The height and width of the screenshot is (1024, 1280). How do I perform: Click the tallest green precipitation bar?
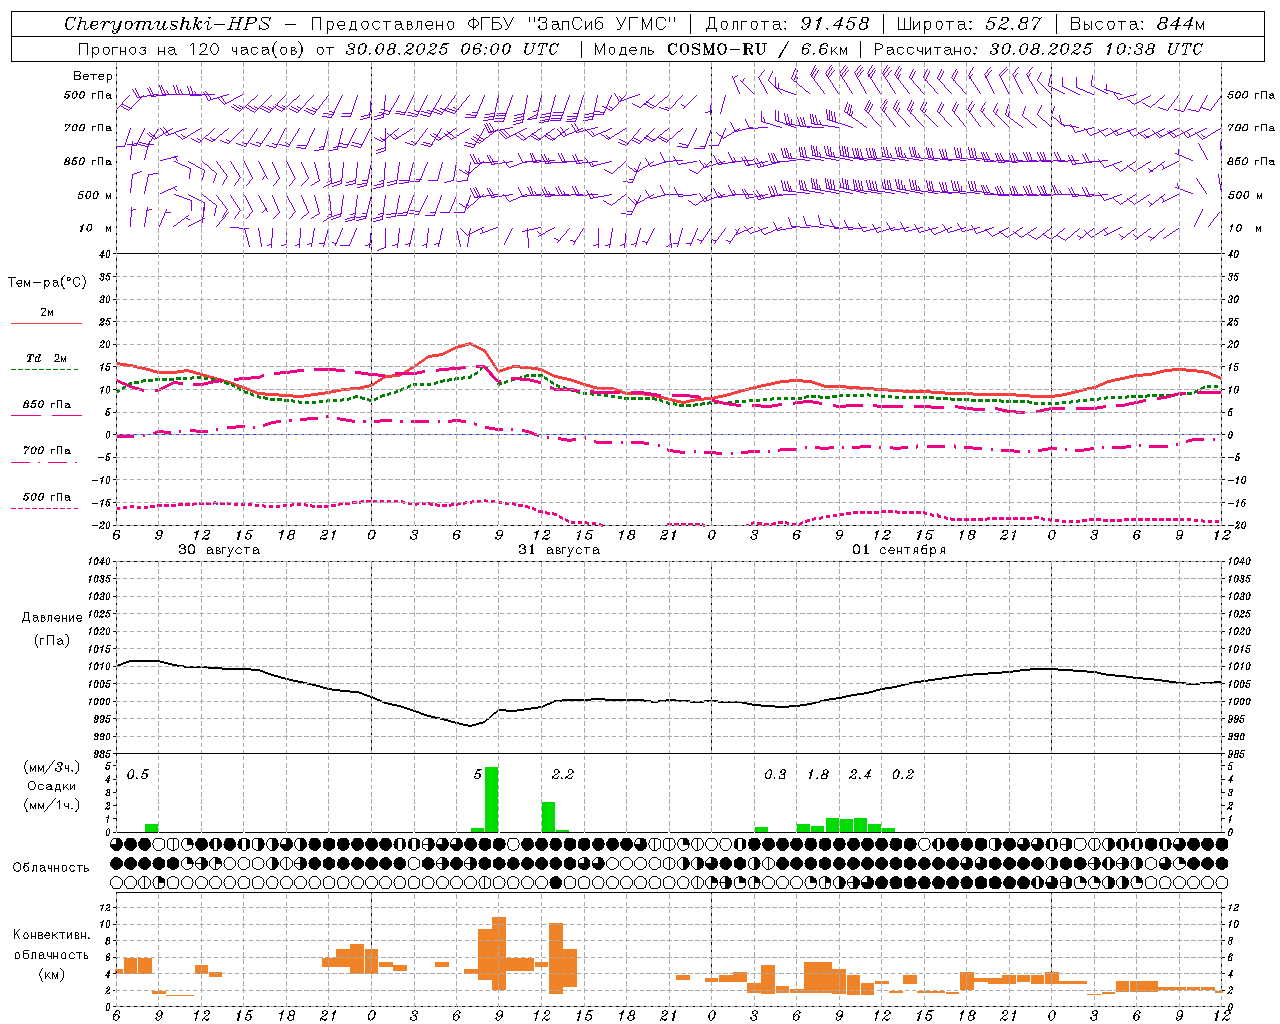491,800
